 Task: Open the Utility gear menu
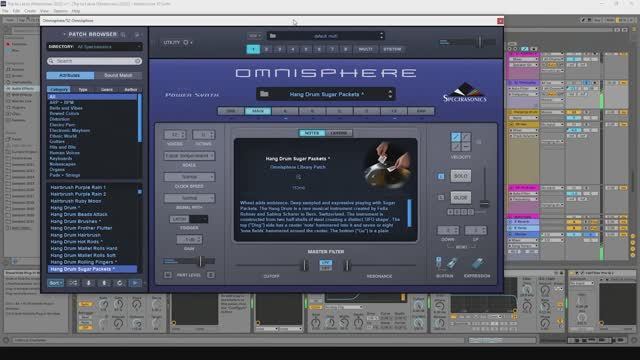point(186,42)
